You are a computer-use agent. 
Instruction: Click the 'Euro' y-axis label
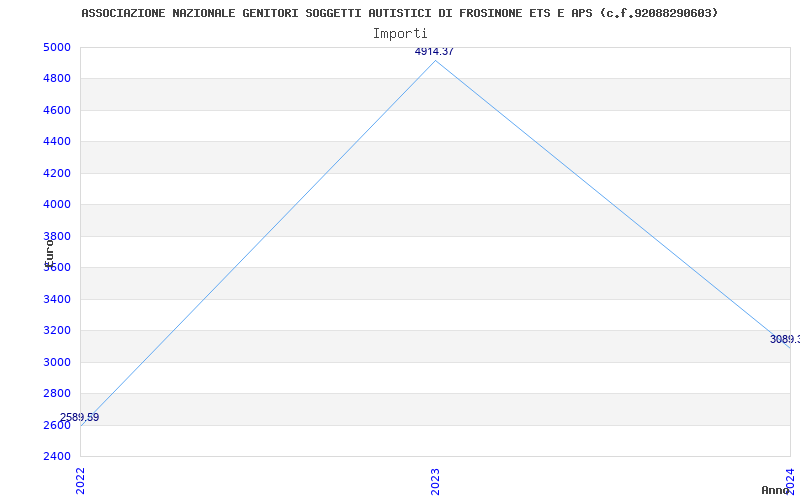[x=49, y=253]
